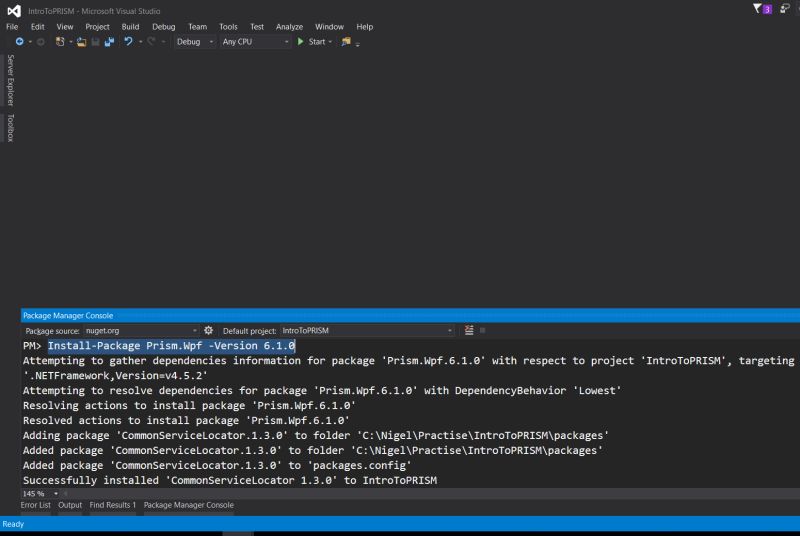Click the Navigate Backward arrow icon
Viewport: 800px width, 536px height.
(x=19, y=42)
